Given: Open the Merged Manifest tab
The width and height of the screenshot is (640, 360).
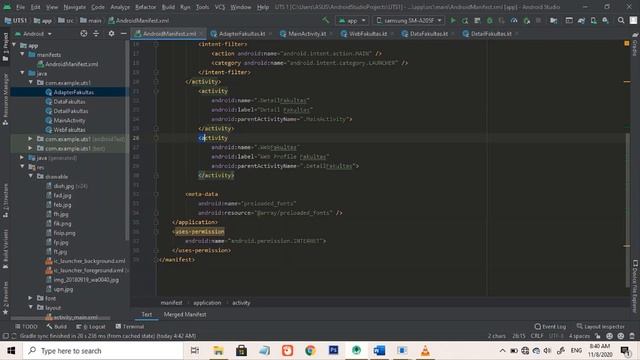Looking at the screenshot, I should tap(185, 315).
